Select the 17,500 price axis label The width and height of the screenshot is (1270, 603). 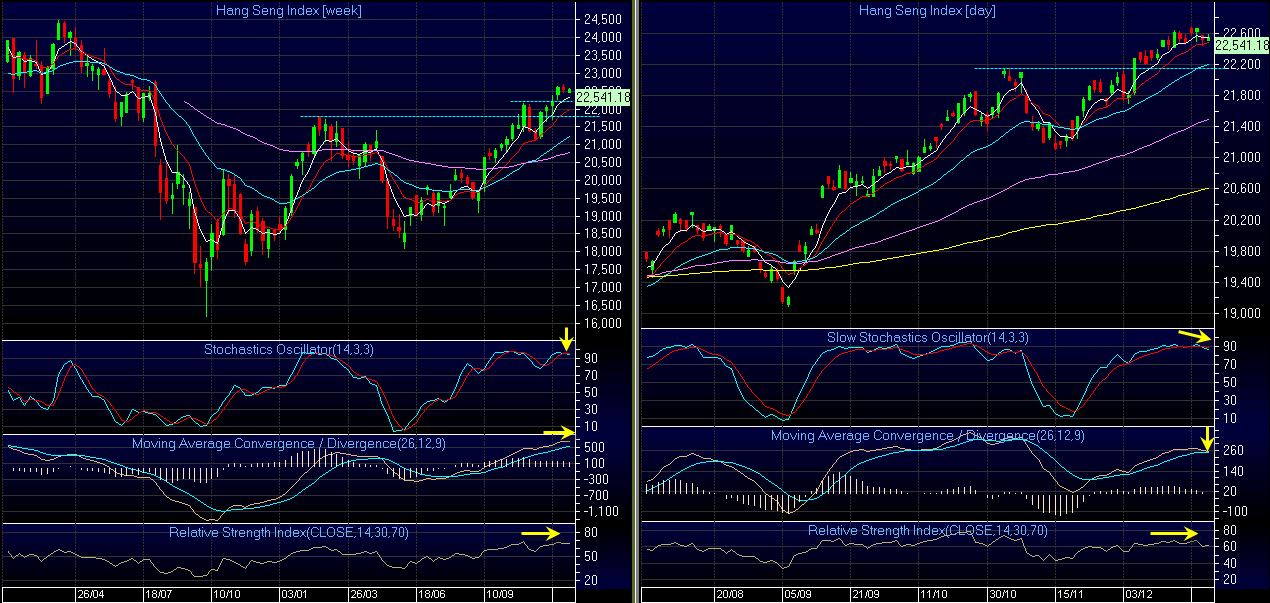[605, 270]
